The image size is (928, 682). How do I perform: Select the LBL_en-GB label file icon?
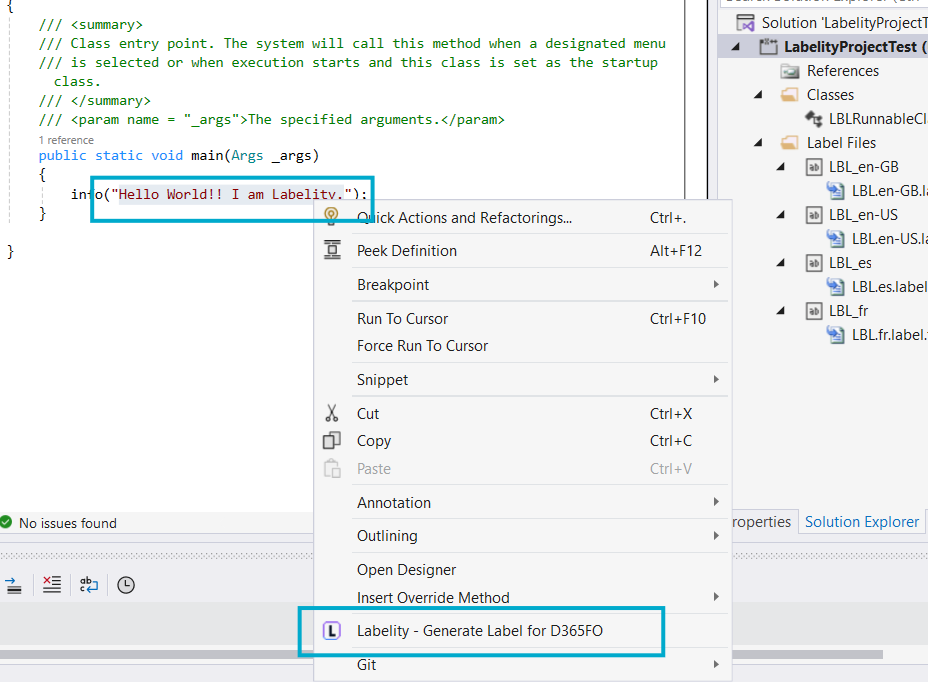click(x=814, y=167)
